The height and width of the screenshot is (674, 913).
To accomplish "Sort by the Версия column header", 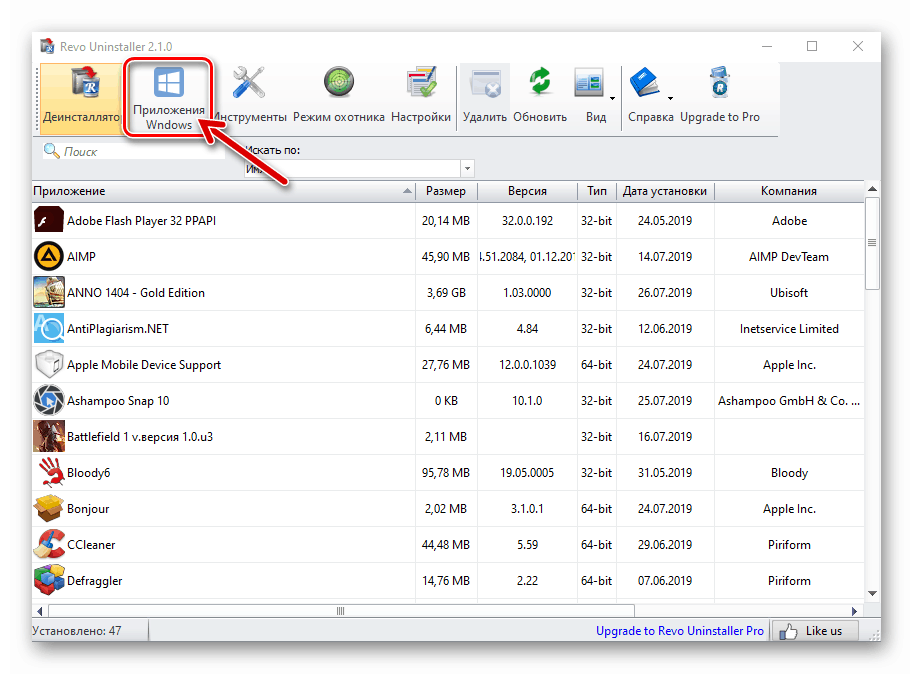I will point(527,191).
